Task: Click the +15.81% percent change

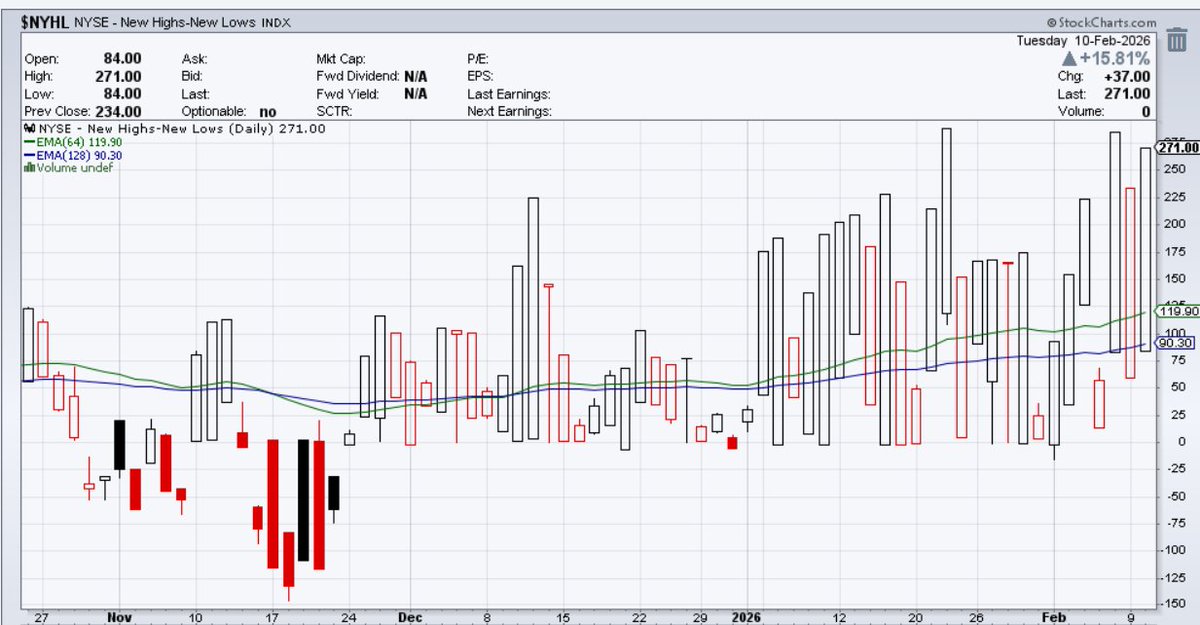Action: [1115, 59]
